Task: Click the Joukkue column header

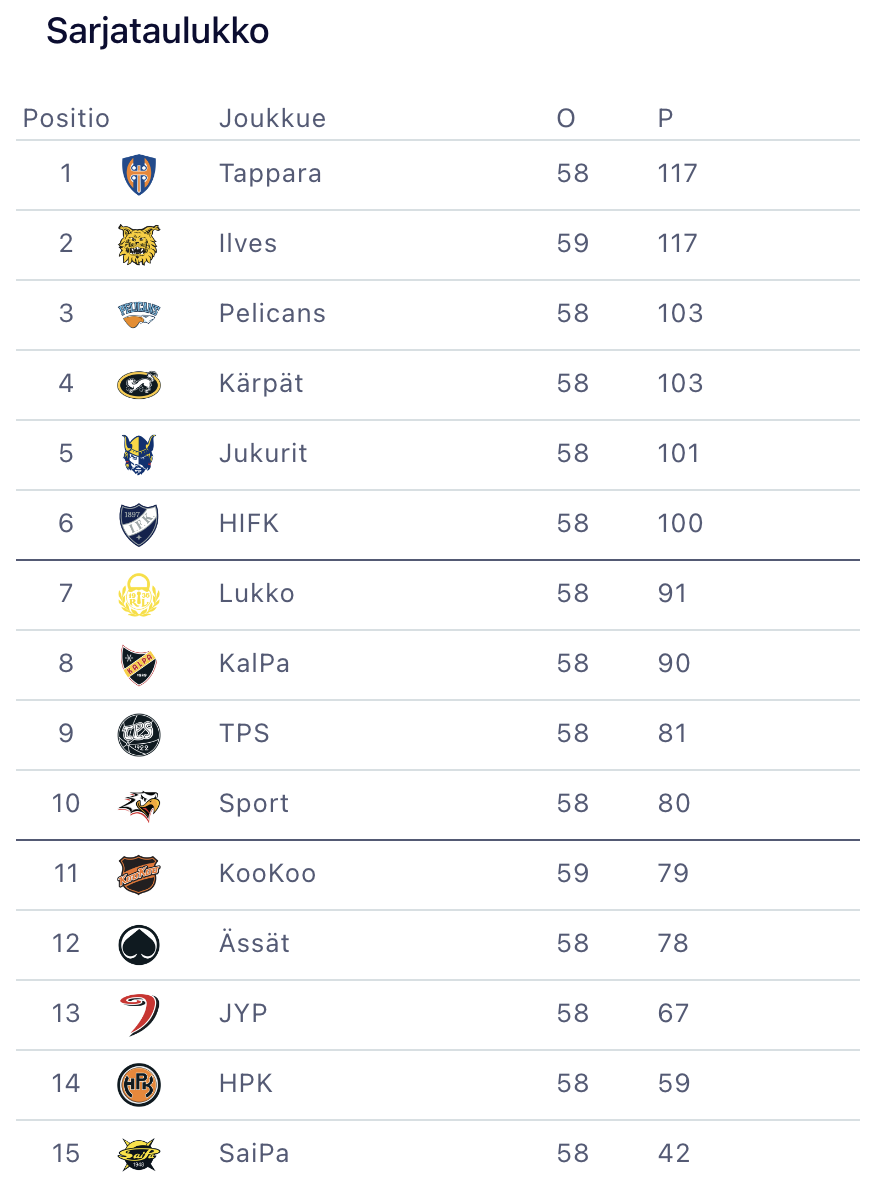Action: [x=272, y=118]
